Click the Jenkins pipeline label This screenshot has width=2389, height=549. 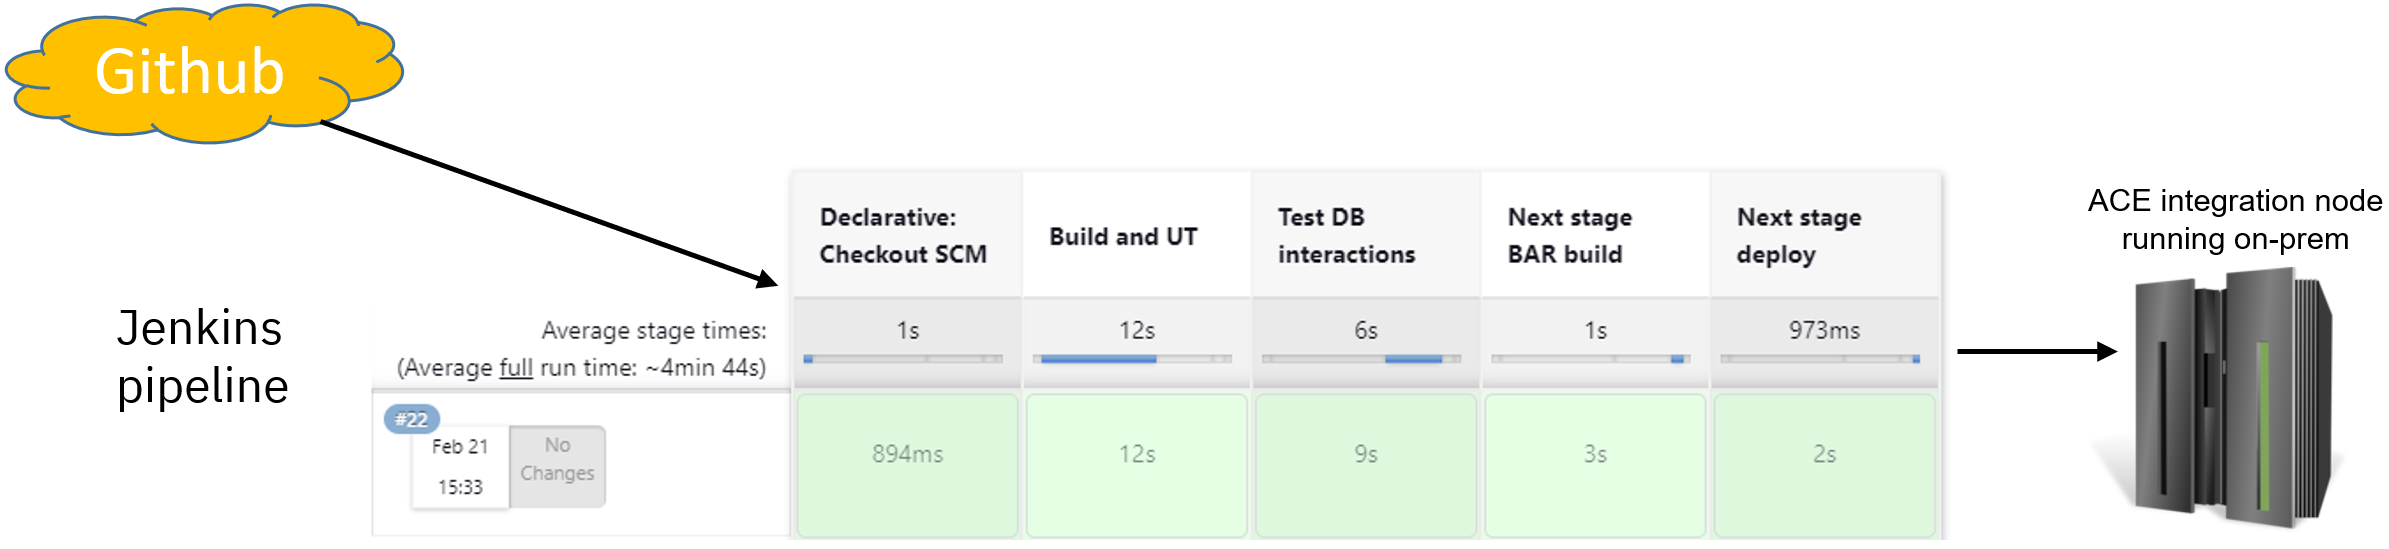[202, 357]
